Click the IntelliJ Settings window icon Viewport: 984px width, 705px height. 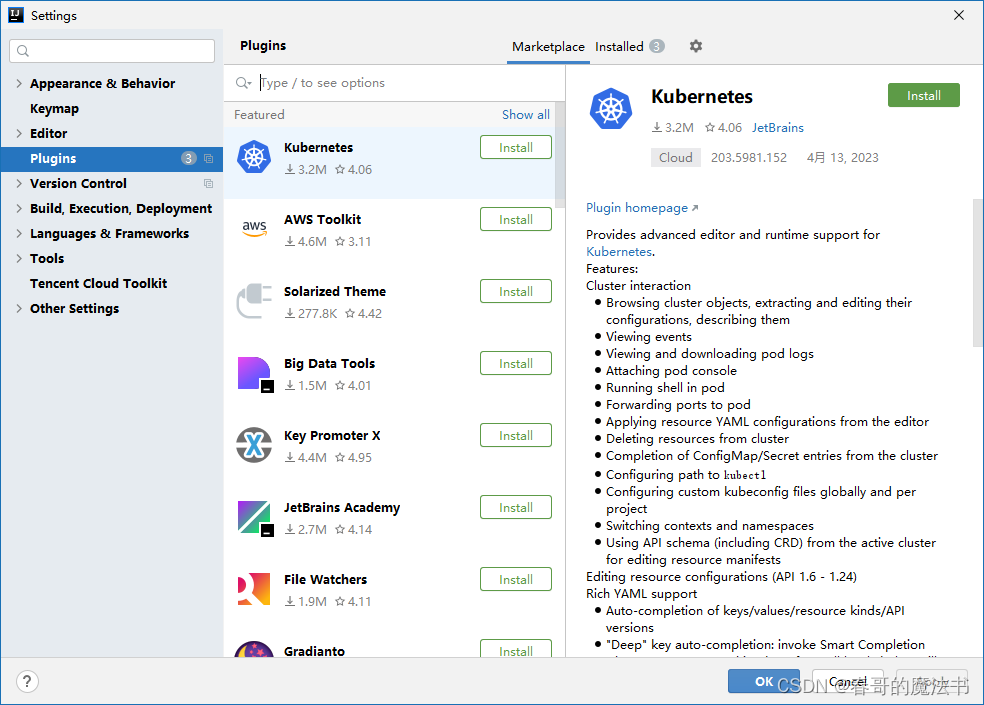pyautogui.click(x=16, y=15)
